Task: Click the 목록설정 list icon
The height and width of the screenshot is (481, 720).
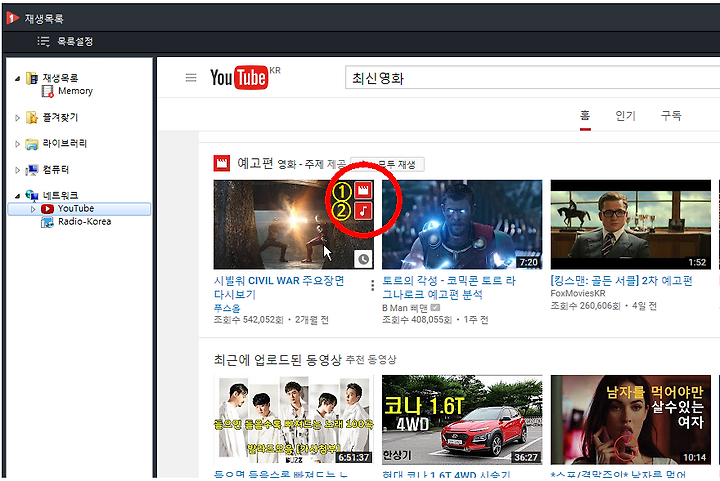Action: [x=43, y=42]
